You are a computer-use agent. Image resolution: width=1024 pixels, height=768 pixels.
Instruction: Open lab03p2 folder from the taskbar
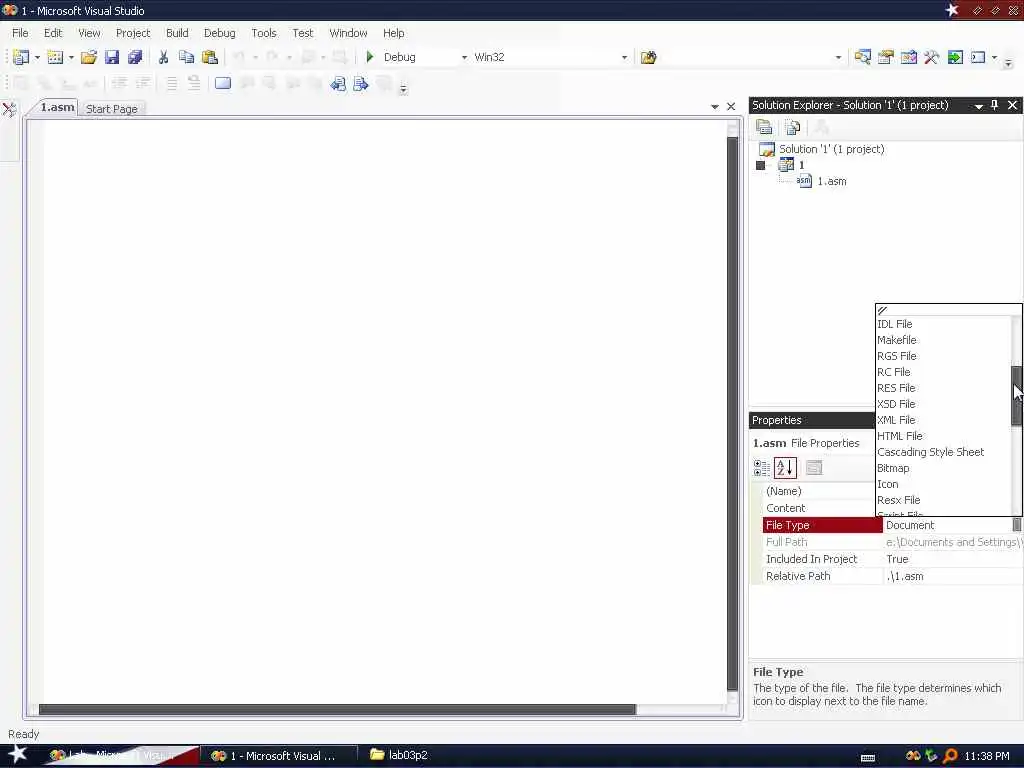click(398, 755)
